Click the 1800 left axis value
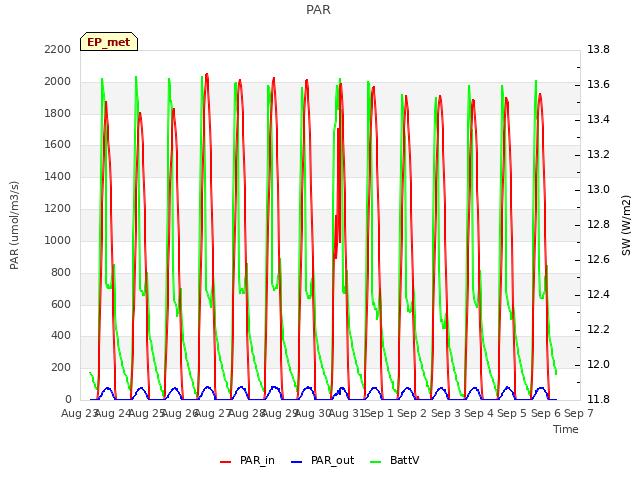 click(x=58, y=113)
